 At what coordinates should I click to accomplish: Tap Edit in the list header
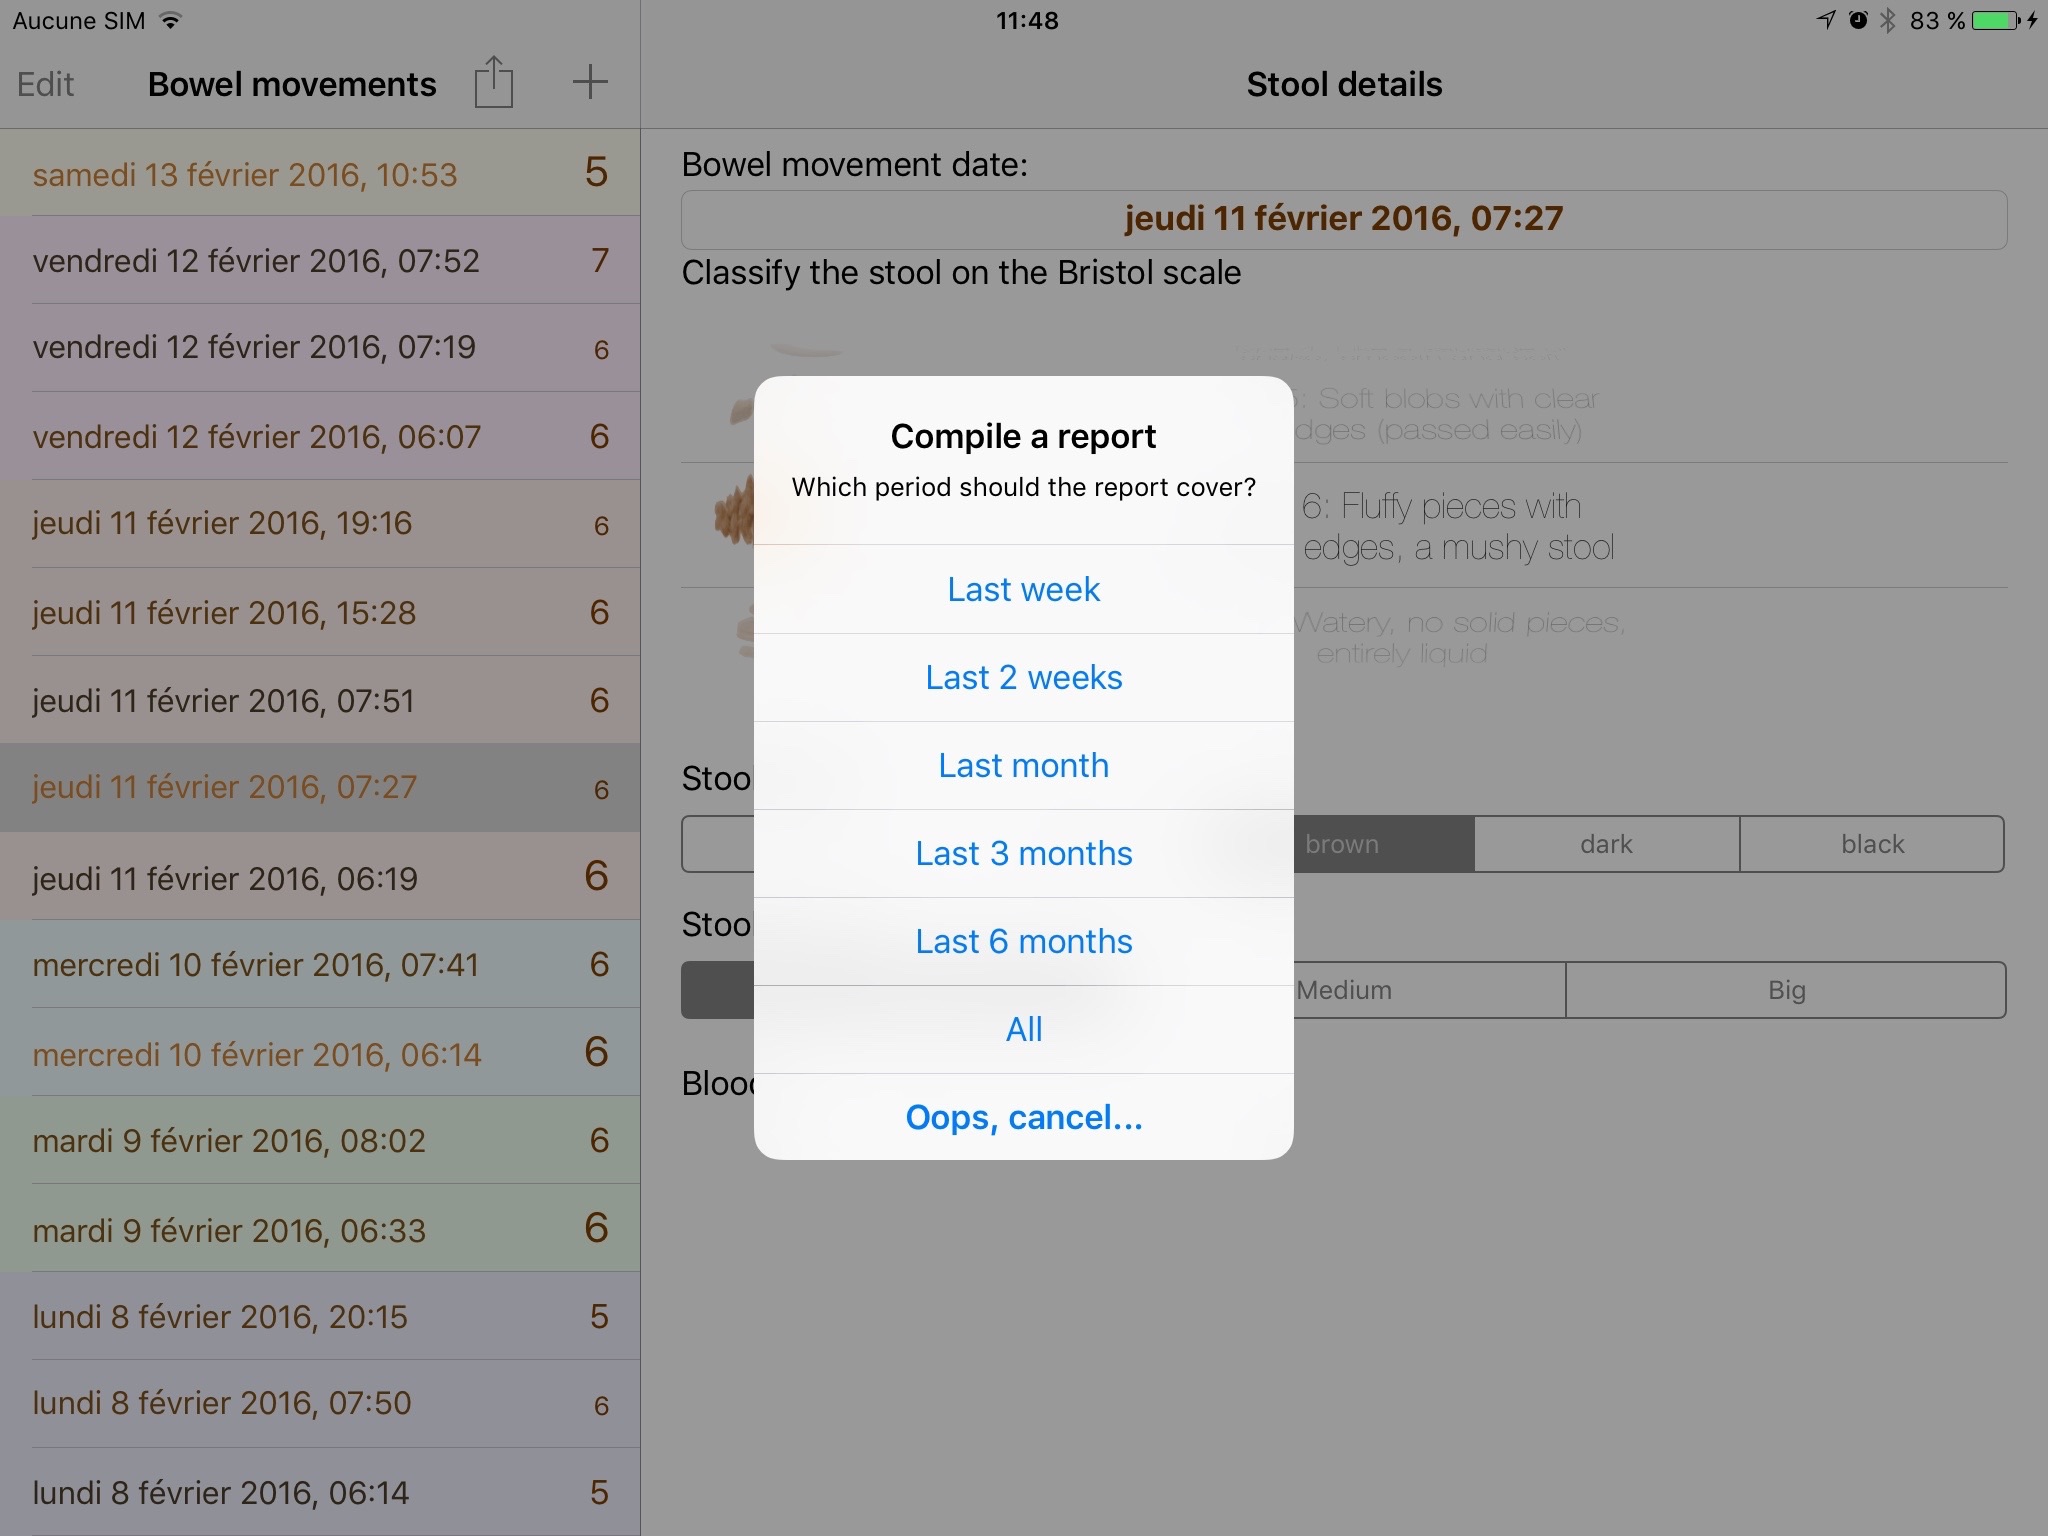click(x=45, y=84)
